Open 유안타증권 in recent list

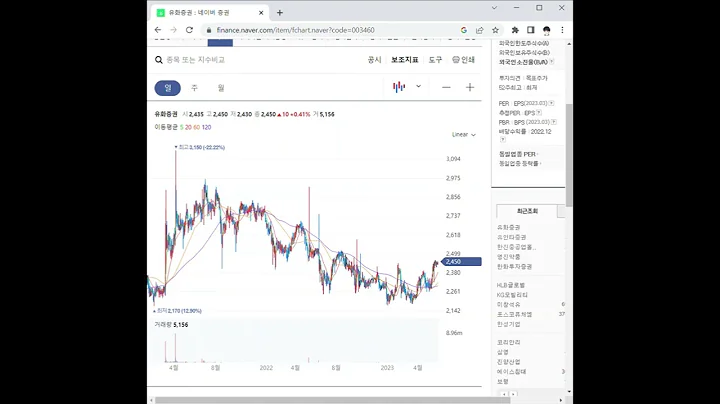coord(512,237)
